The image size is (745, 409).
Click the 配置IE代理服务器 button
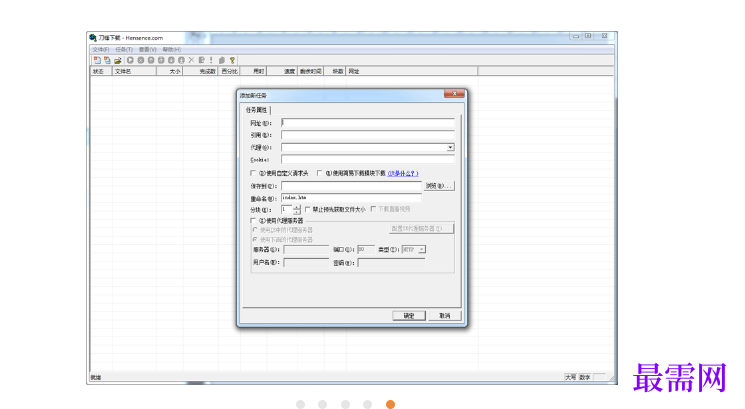pyautogui.click(x=421, y=229)
